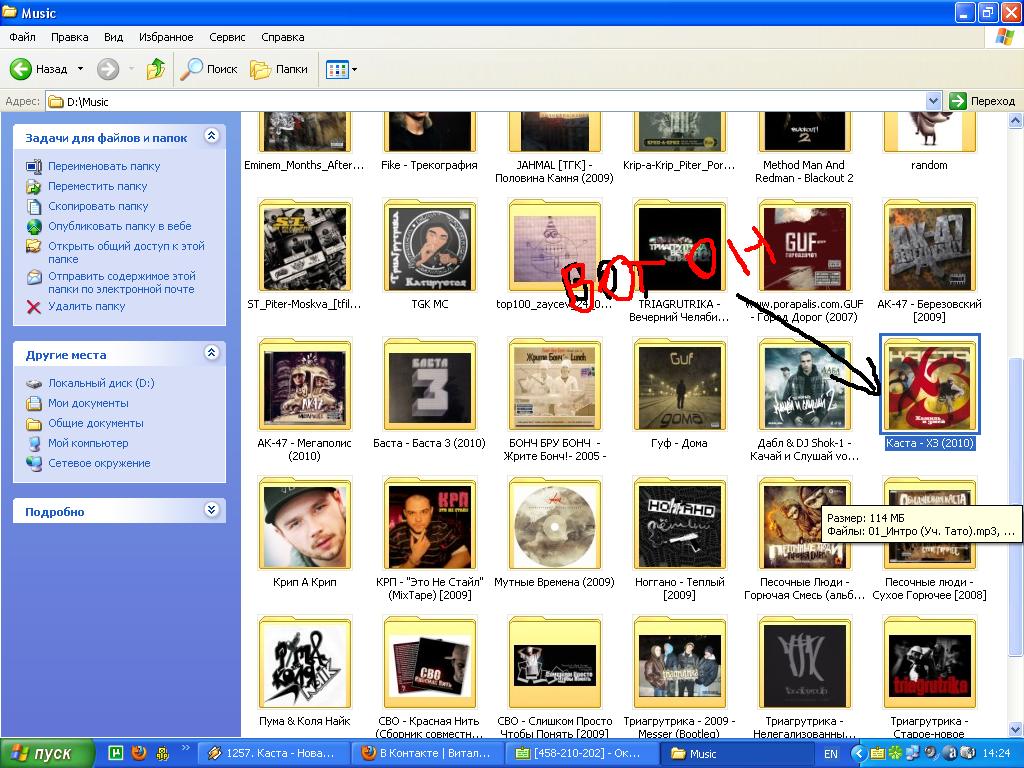
Task: Select АК-47 - Мегаполис (2010) folder
Action: click(304, 385)
